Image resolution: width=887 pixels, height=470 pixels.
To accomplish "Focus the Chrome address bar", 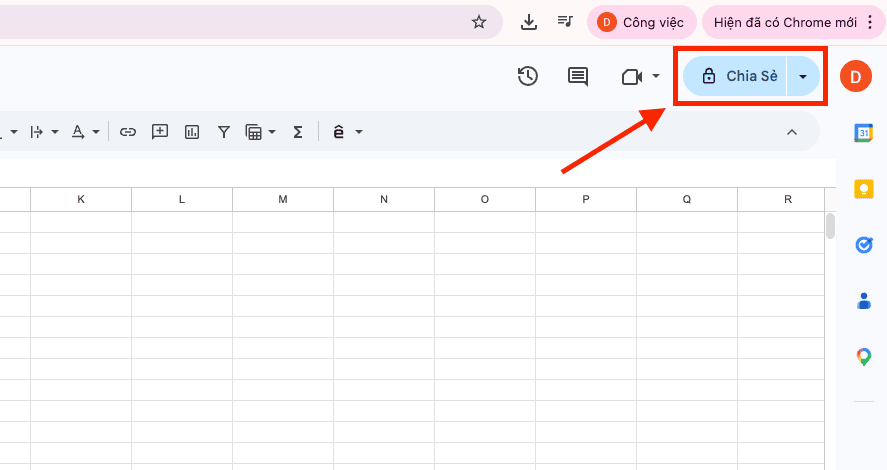I will tap(249, 22).
